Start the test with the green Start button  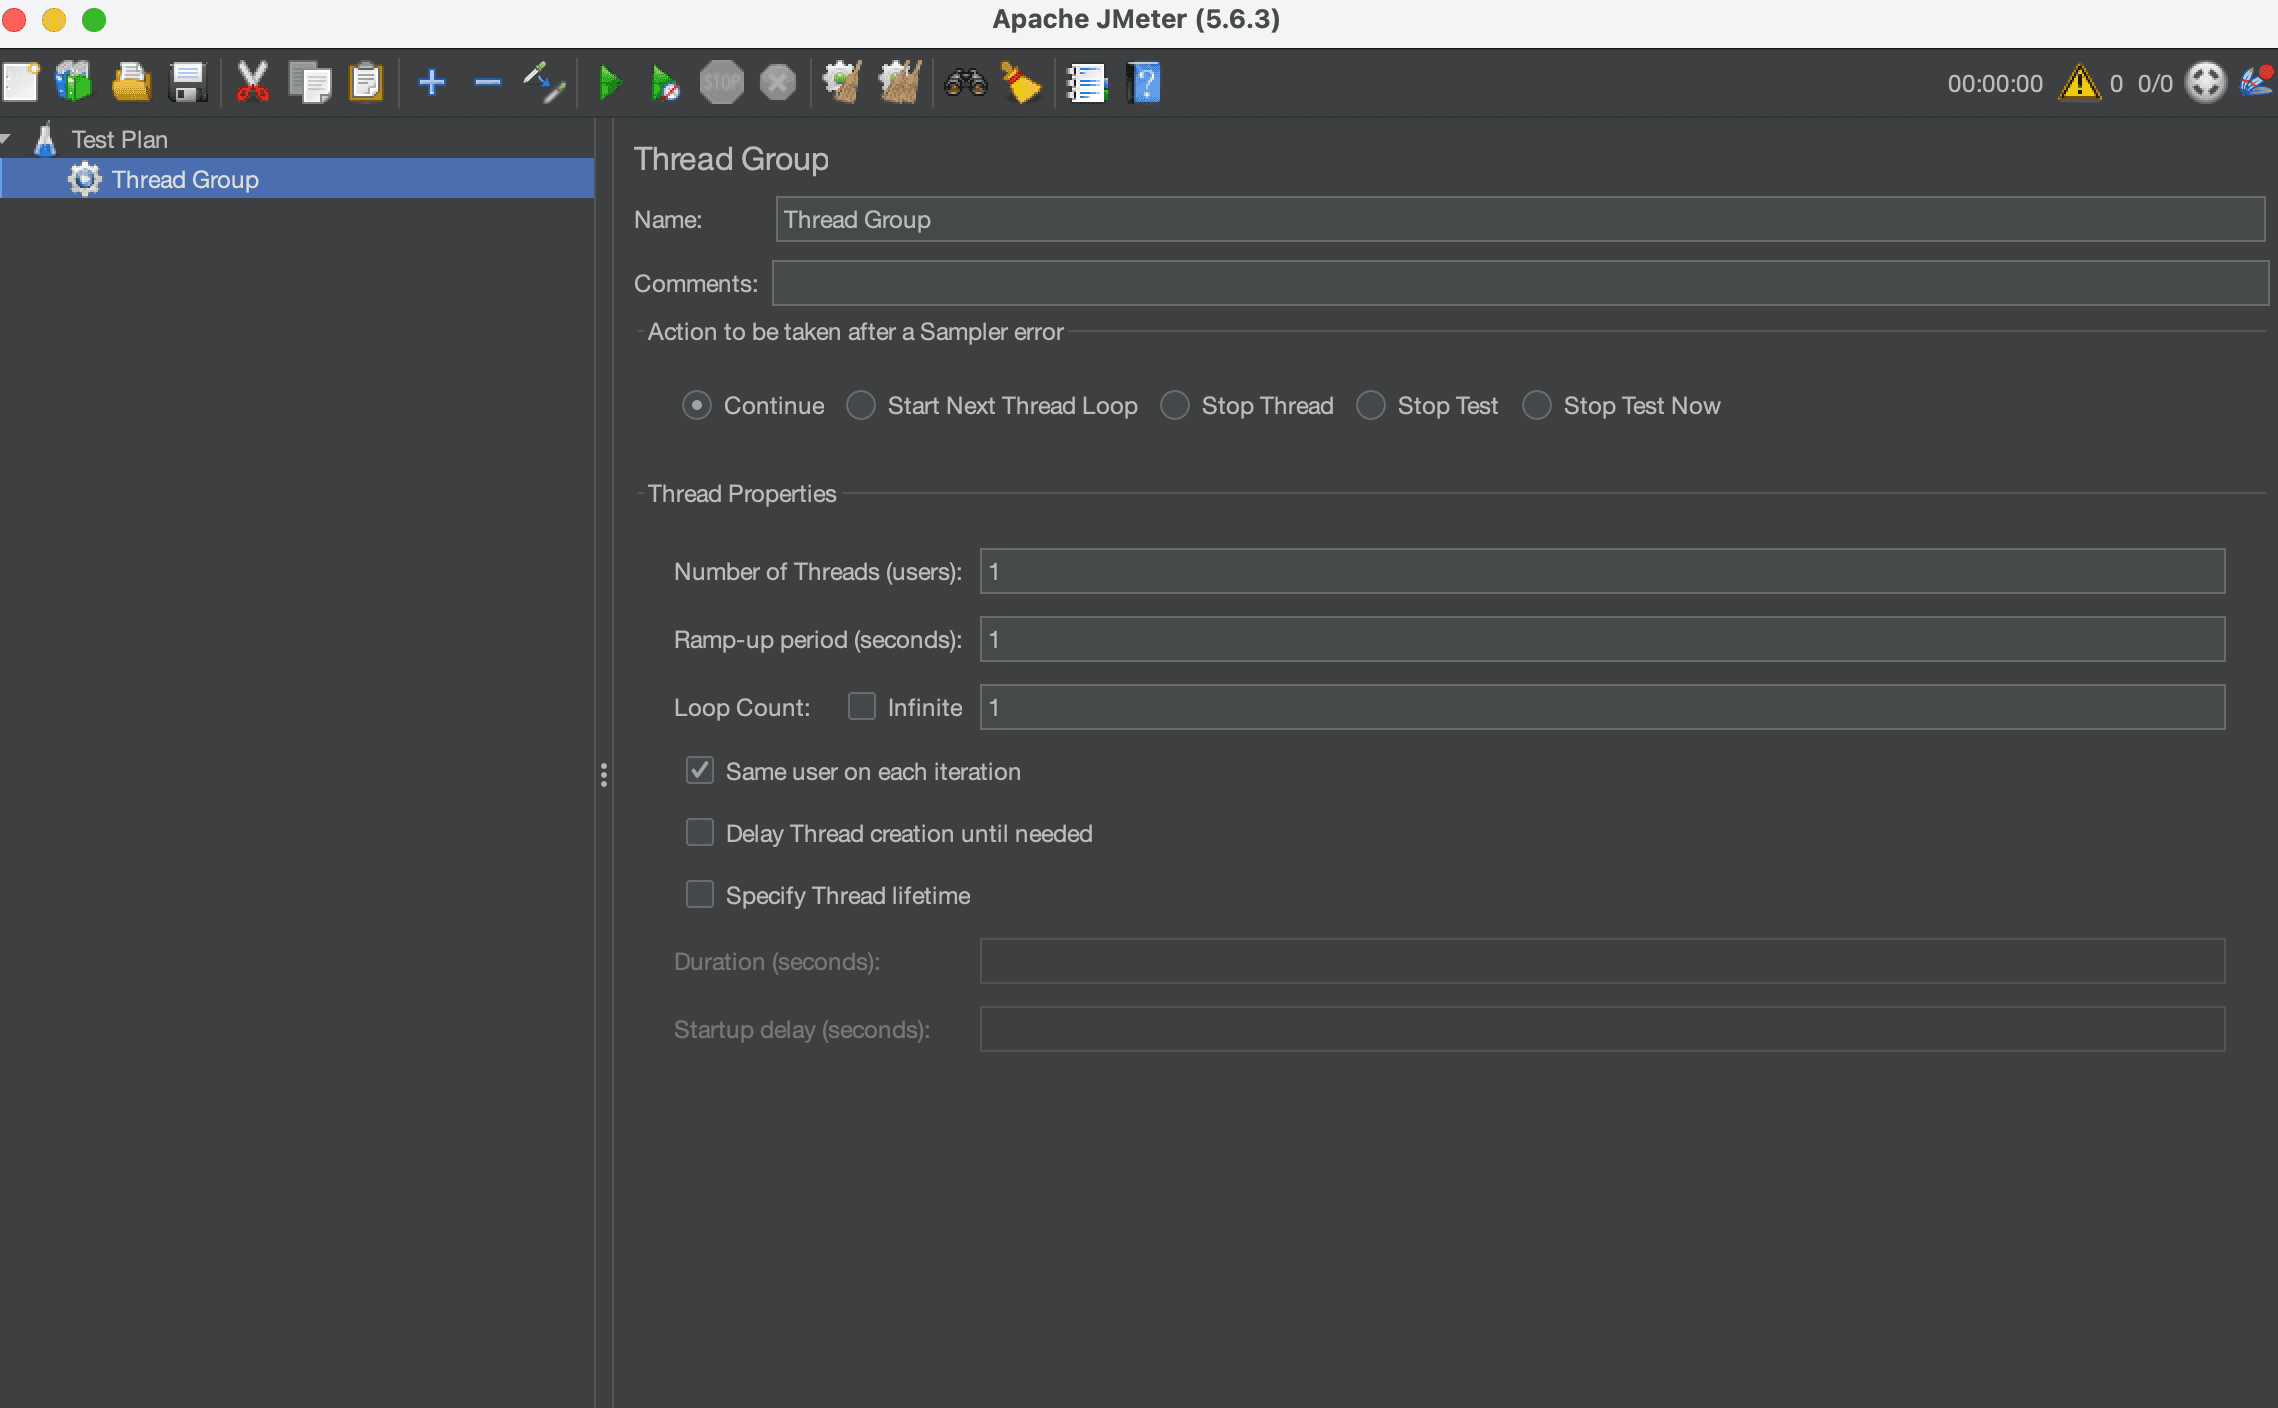[610, 82]
